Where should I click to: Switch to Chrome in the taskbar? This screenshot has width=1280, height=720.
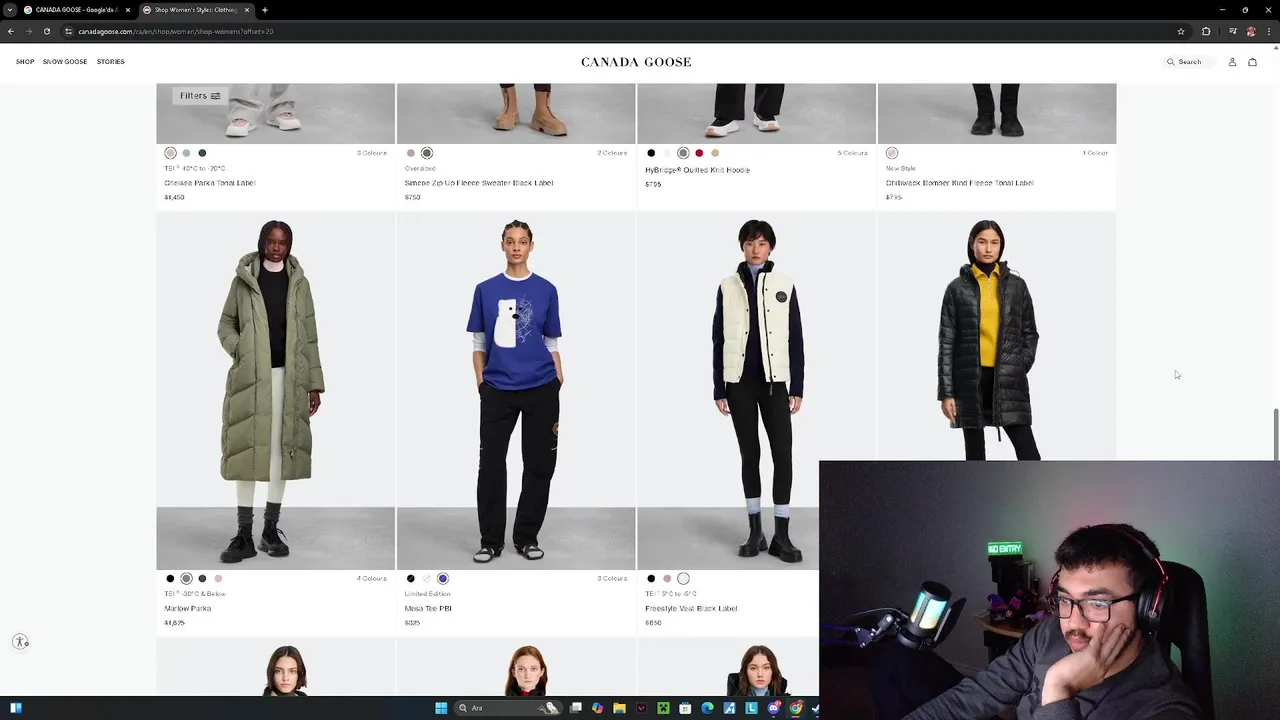(796, 708)
